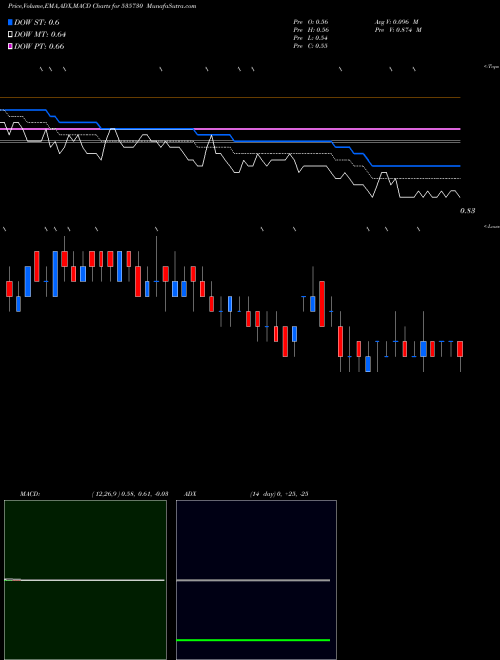
Task: Click the '<Tops' marker label
Action: [x=492, y=67]
